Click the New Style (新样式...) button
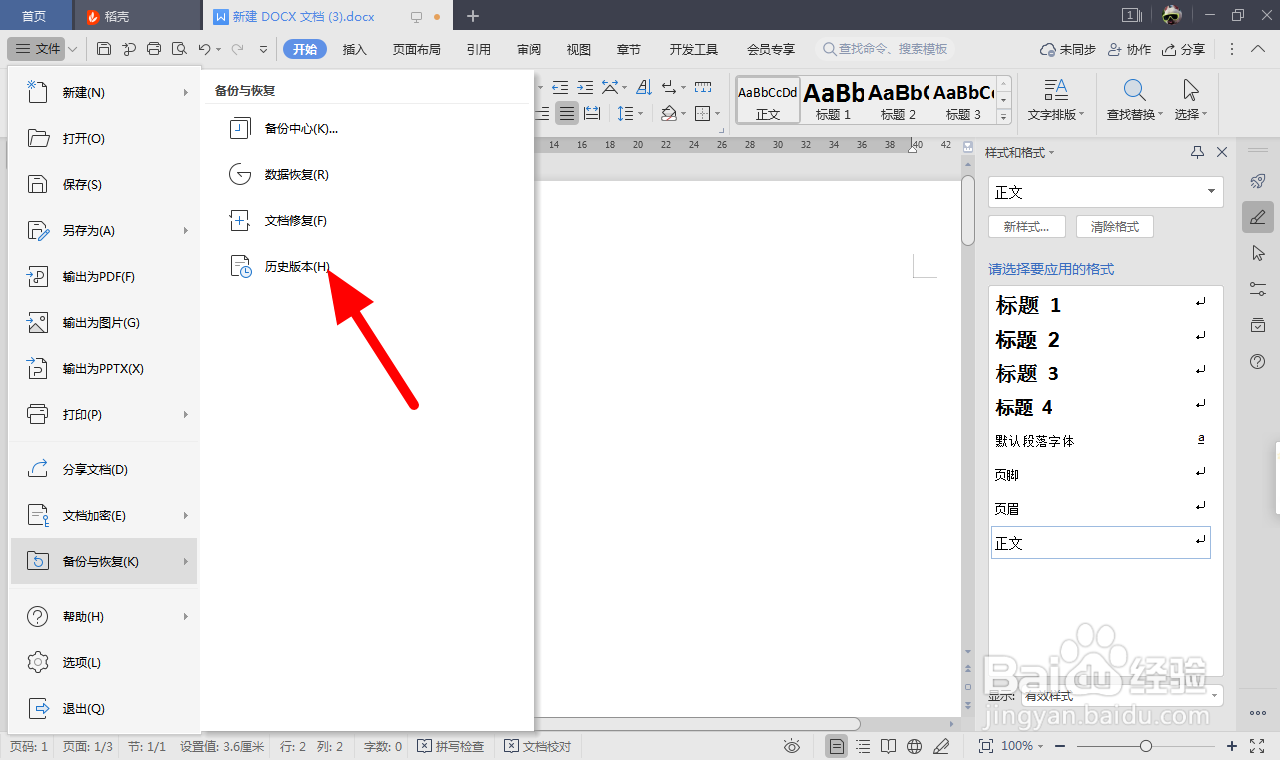The width and height of the screenshot is (1280, 760). (x=1026, y=227)
